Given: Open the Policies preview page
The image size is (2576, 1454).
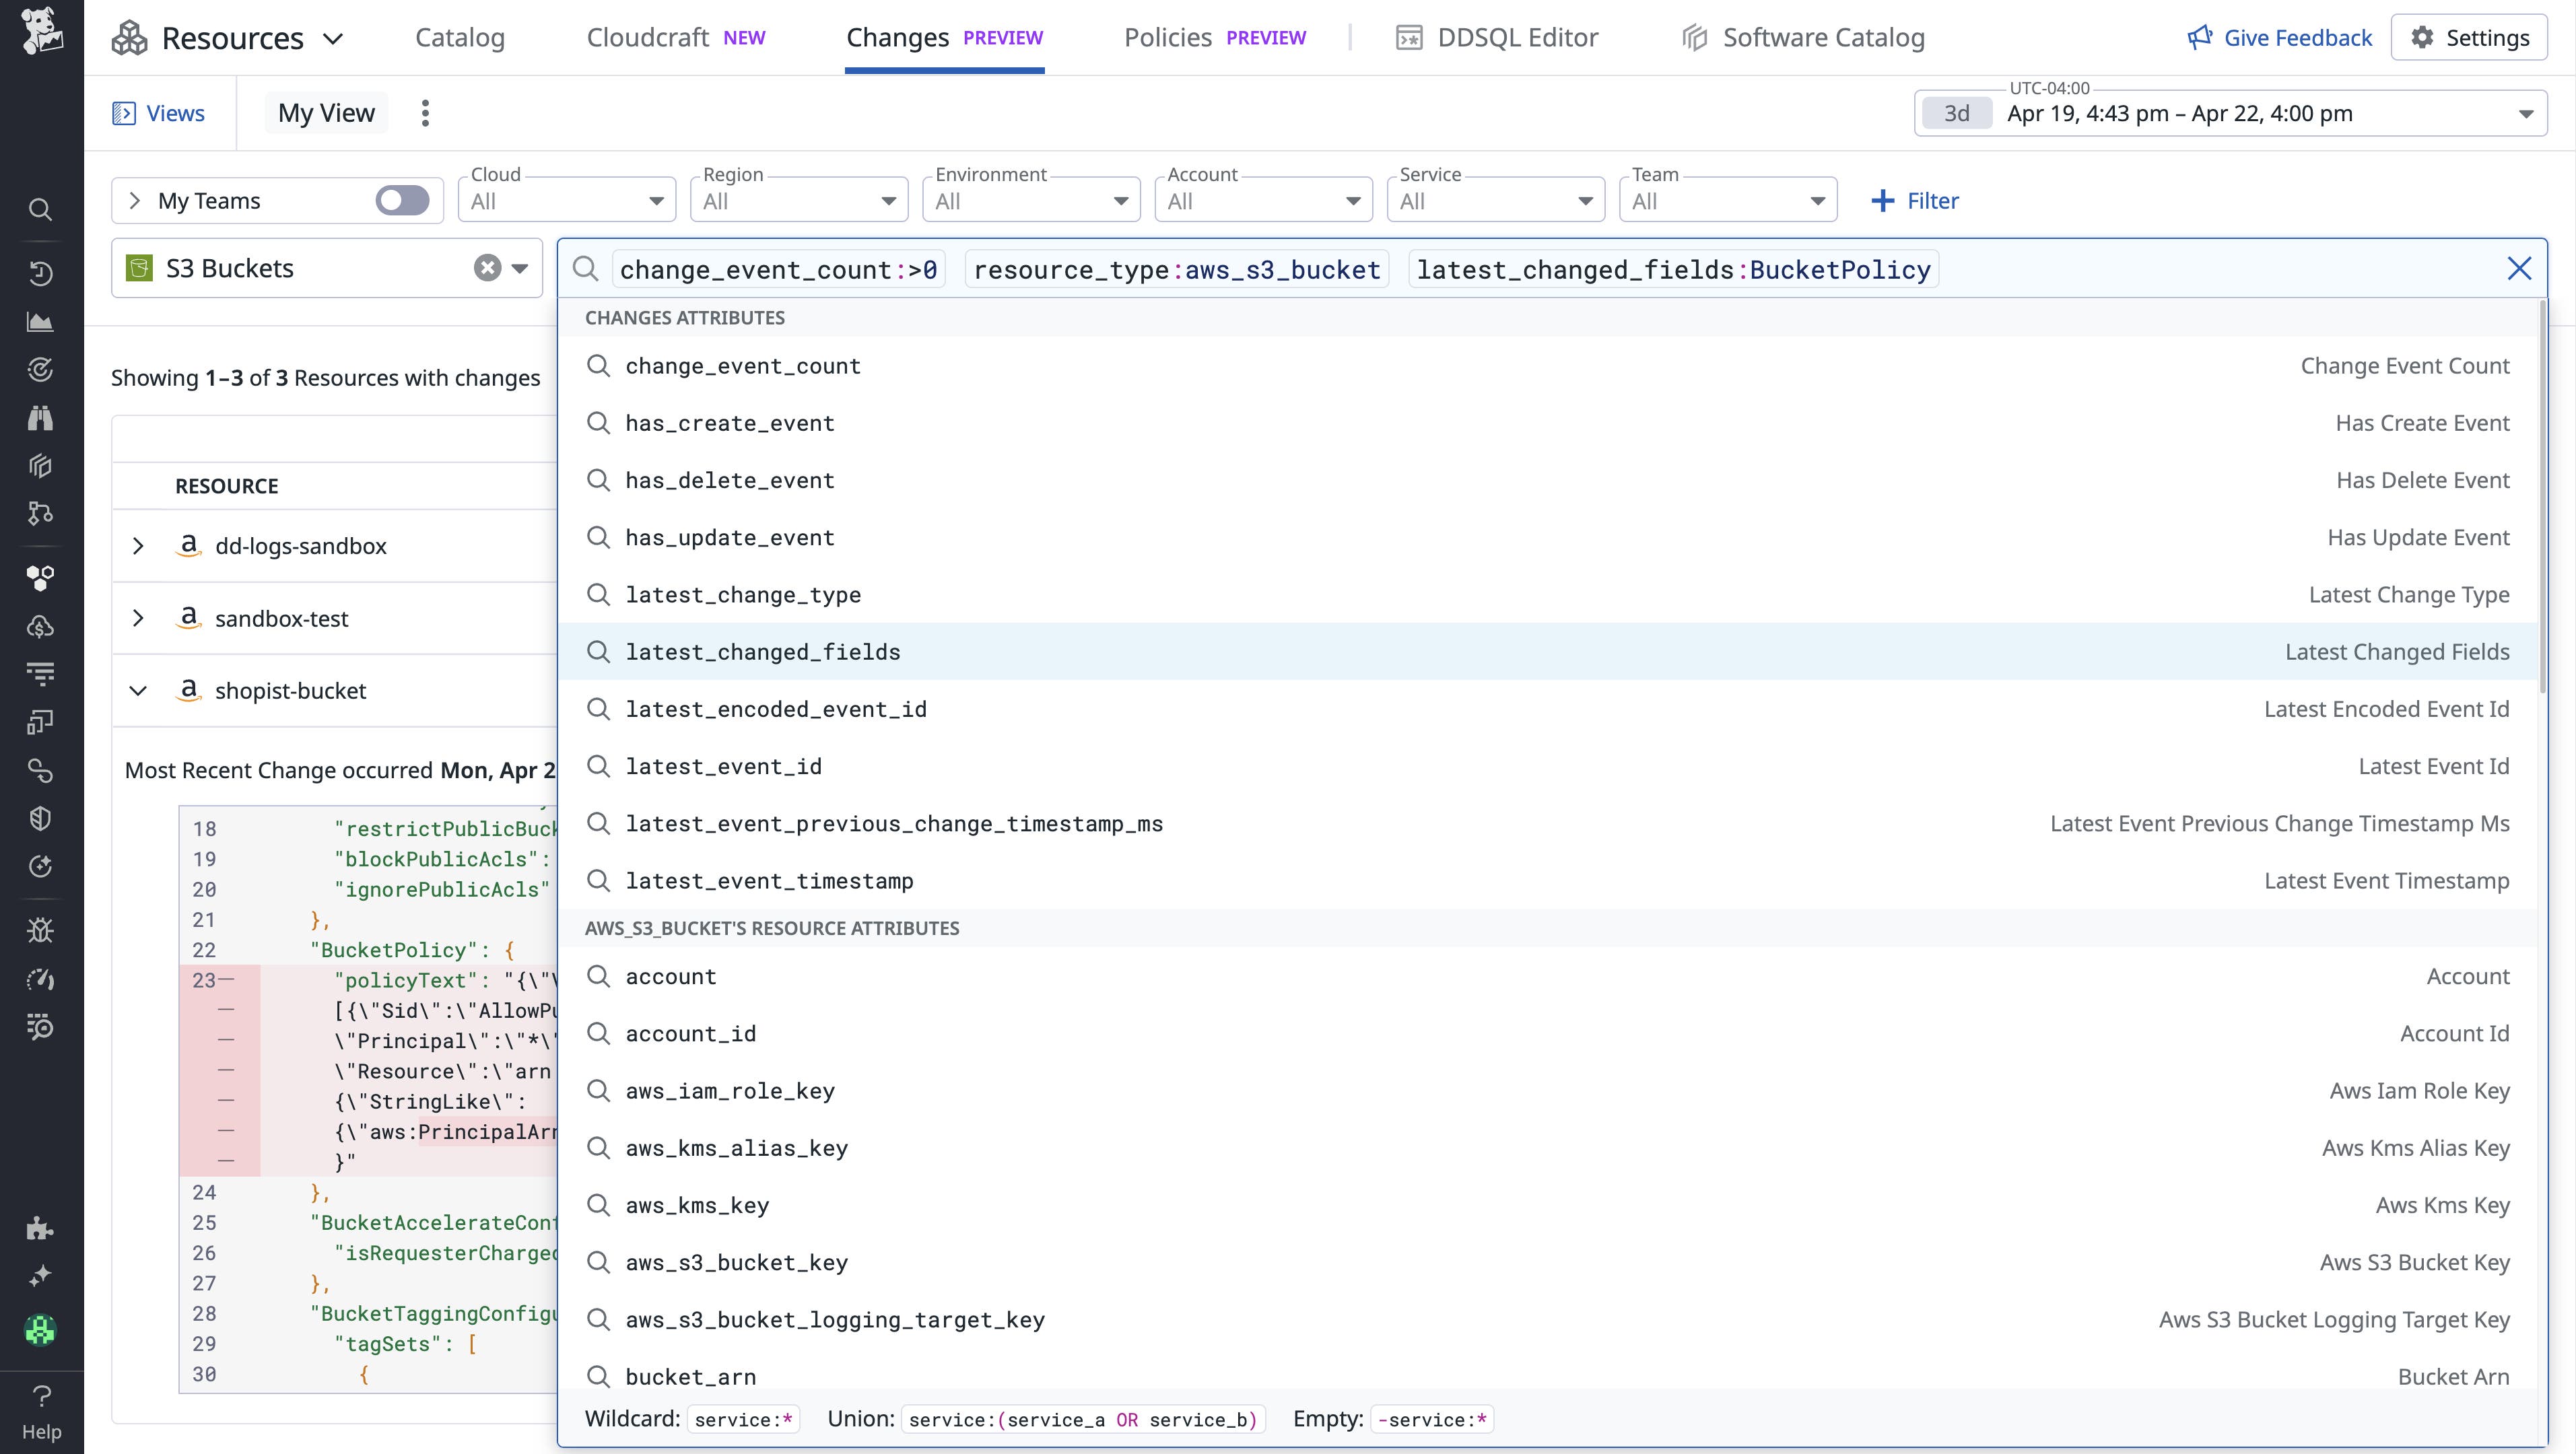Looking at the screenshot, I should (x=1166, y=37).
